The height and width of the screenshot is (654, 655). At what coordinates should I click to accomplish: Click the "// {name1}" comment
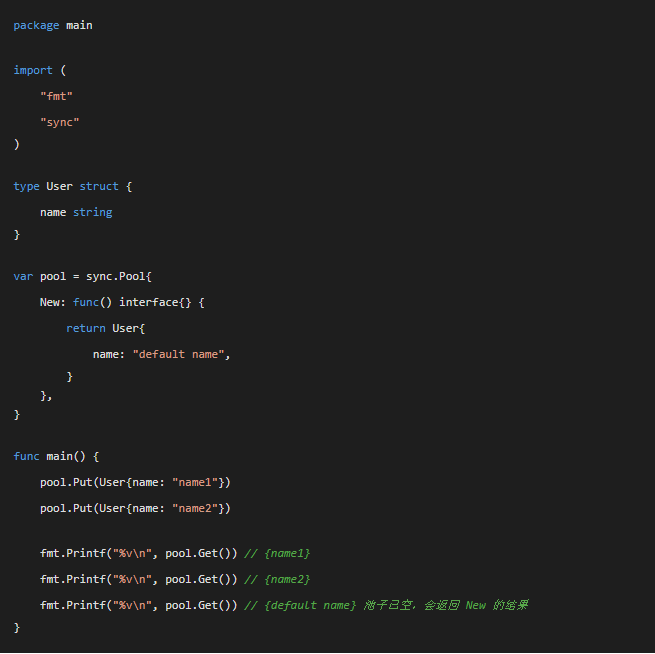coord(277,553)
